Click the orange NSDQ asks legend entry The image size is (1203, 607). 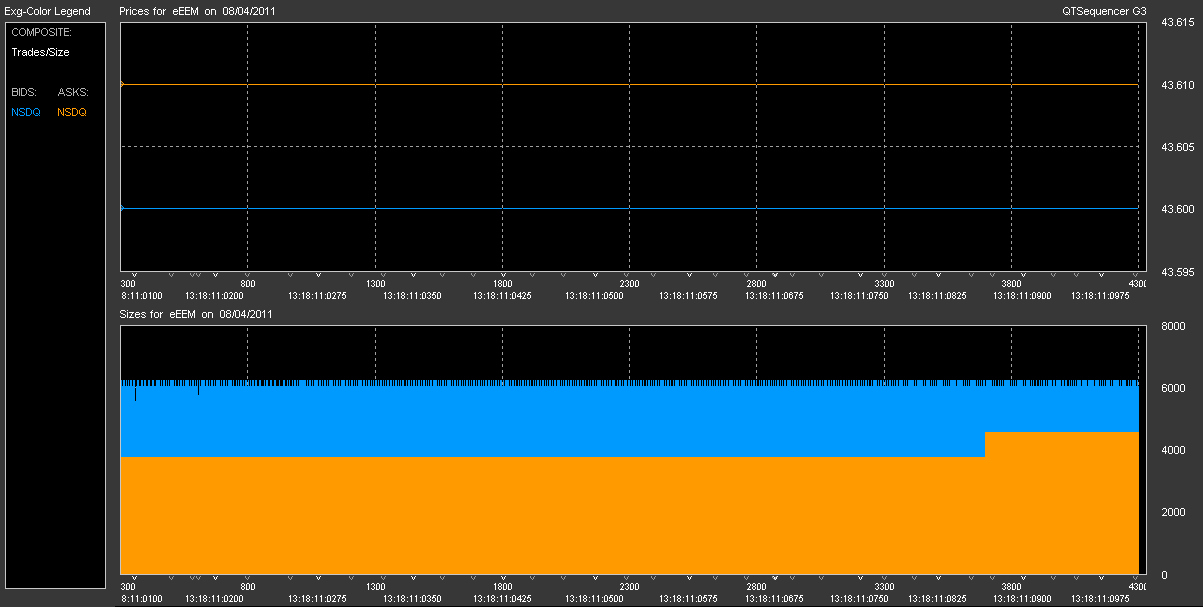(x=72, y=112)
